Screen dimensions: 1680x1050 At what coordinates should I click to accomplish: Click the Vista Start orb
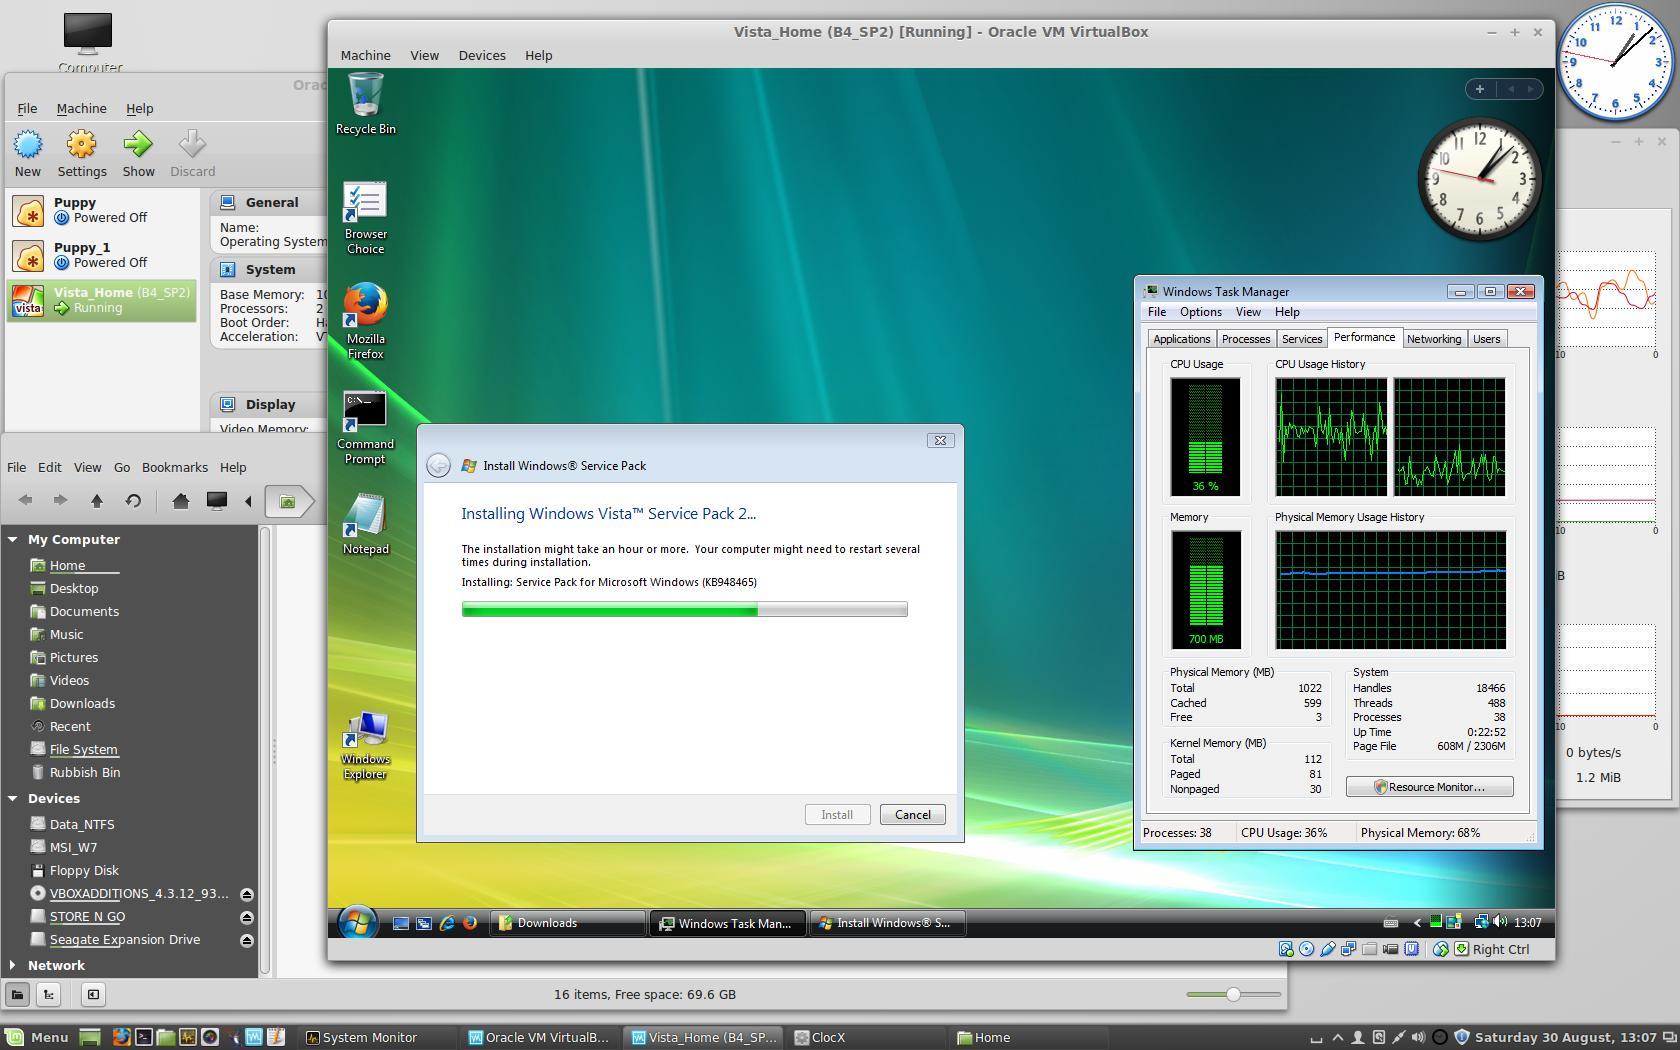pos(357,922)
